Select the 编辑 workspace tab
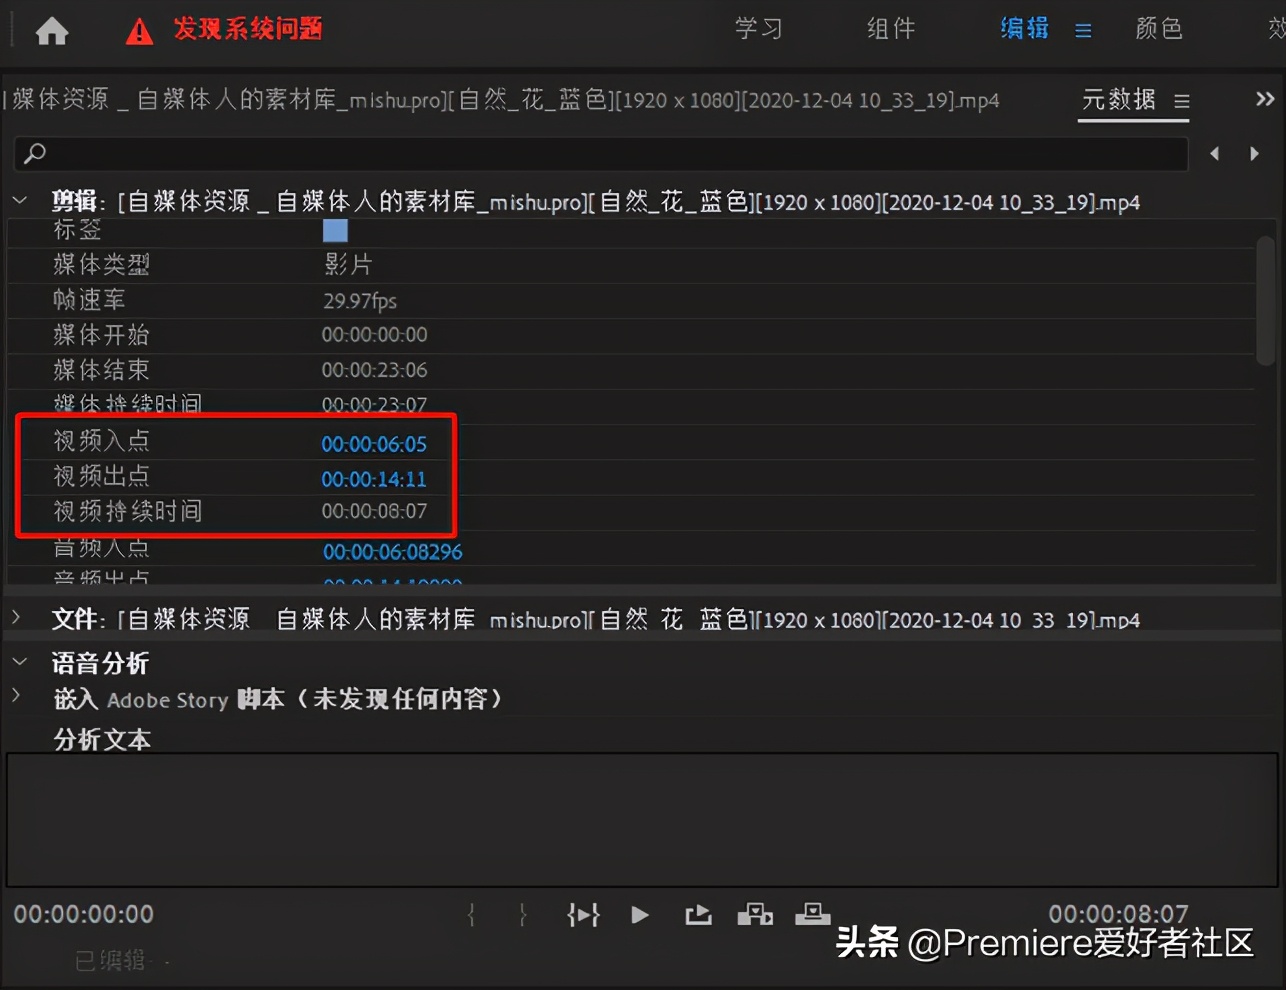This screenshot has width=1286, height=990. tap(1022, 30)
